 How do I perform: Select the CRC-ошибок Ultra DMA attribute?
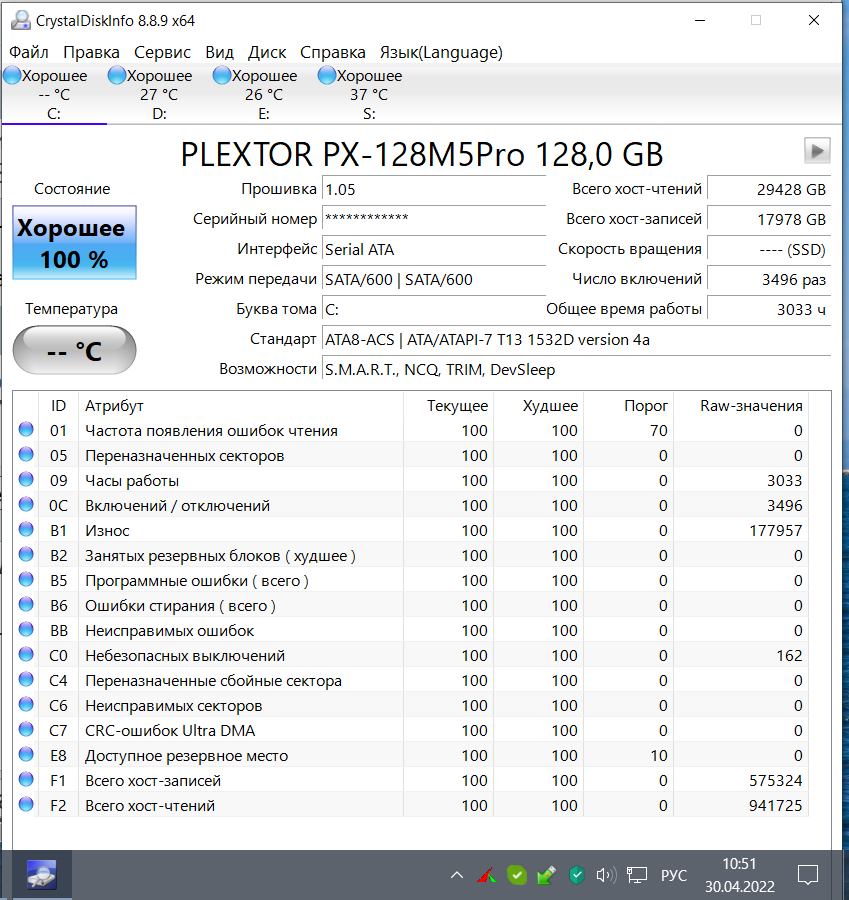tap(170, 731)
